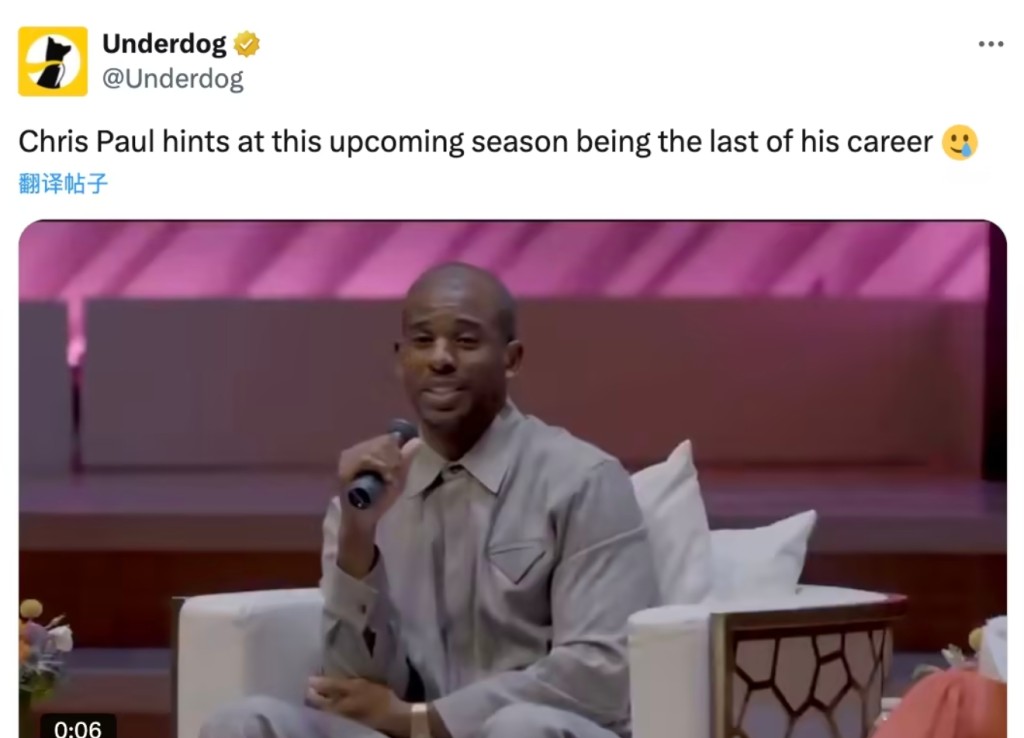Click the @Underdog handle
The image size is (1024, 738).
click(173, 79)
